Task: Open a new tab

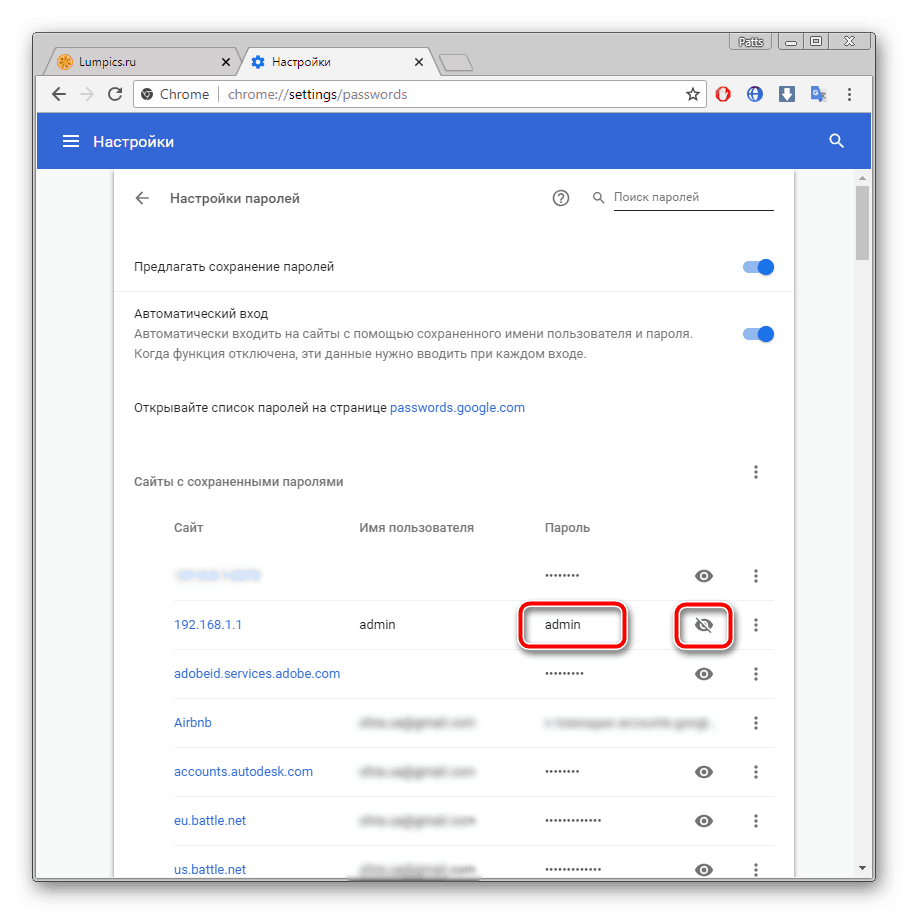Action: click(456, 62)
